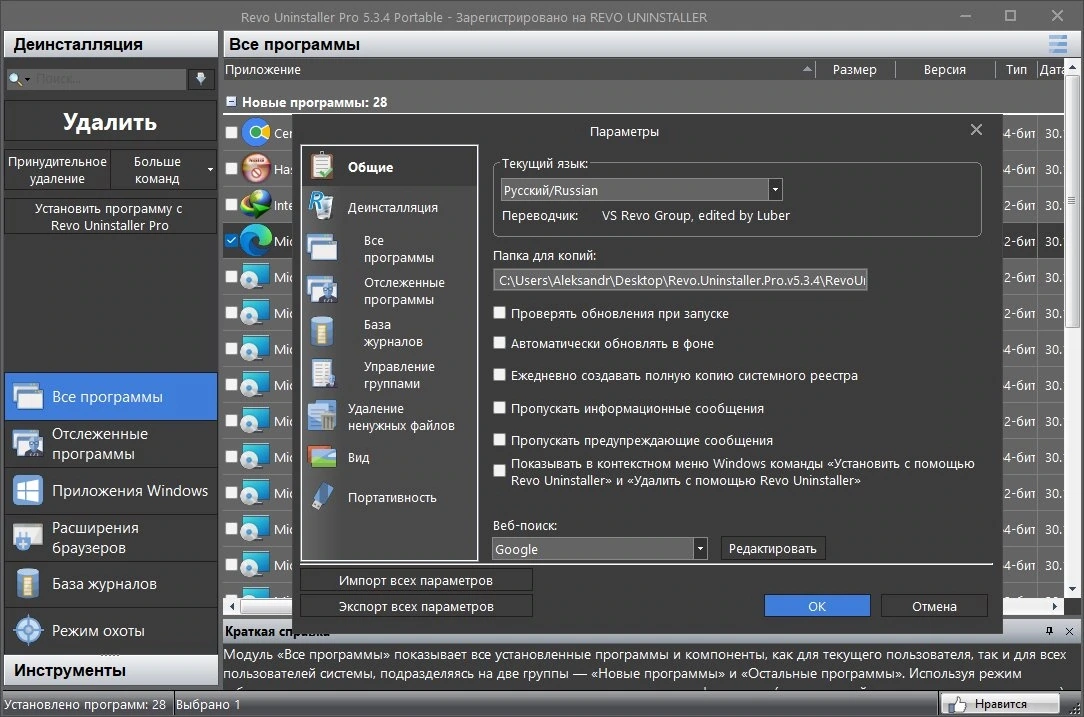The image size is (1084, 717).
Task: Click the search filter arrow button
Action: (x=200, y=78)
